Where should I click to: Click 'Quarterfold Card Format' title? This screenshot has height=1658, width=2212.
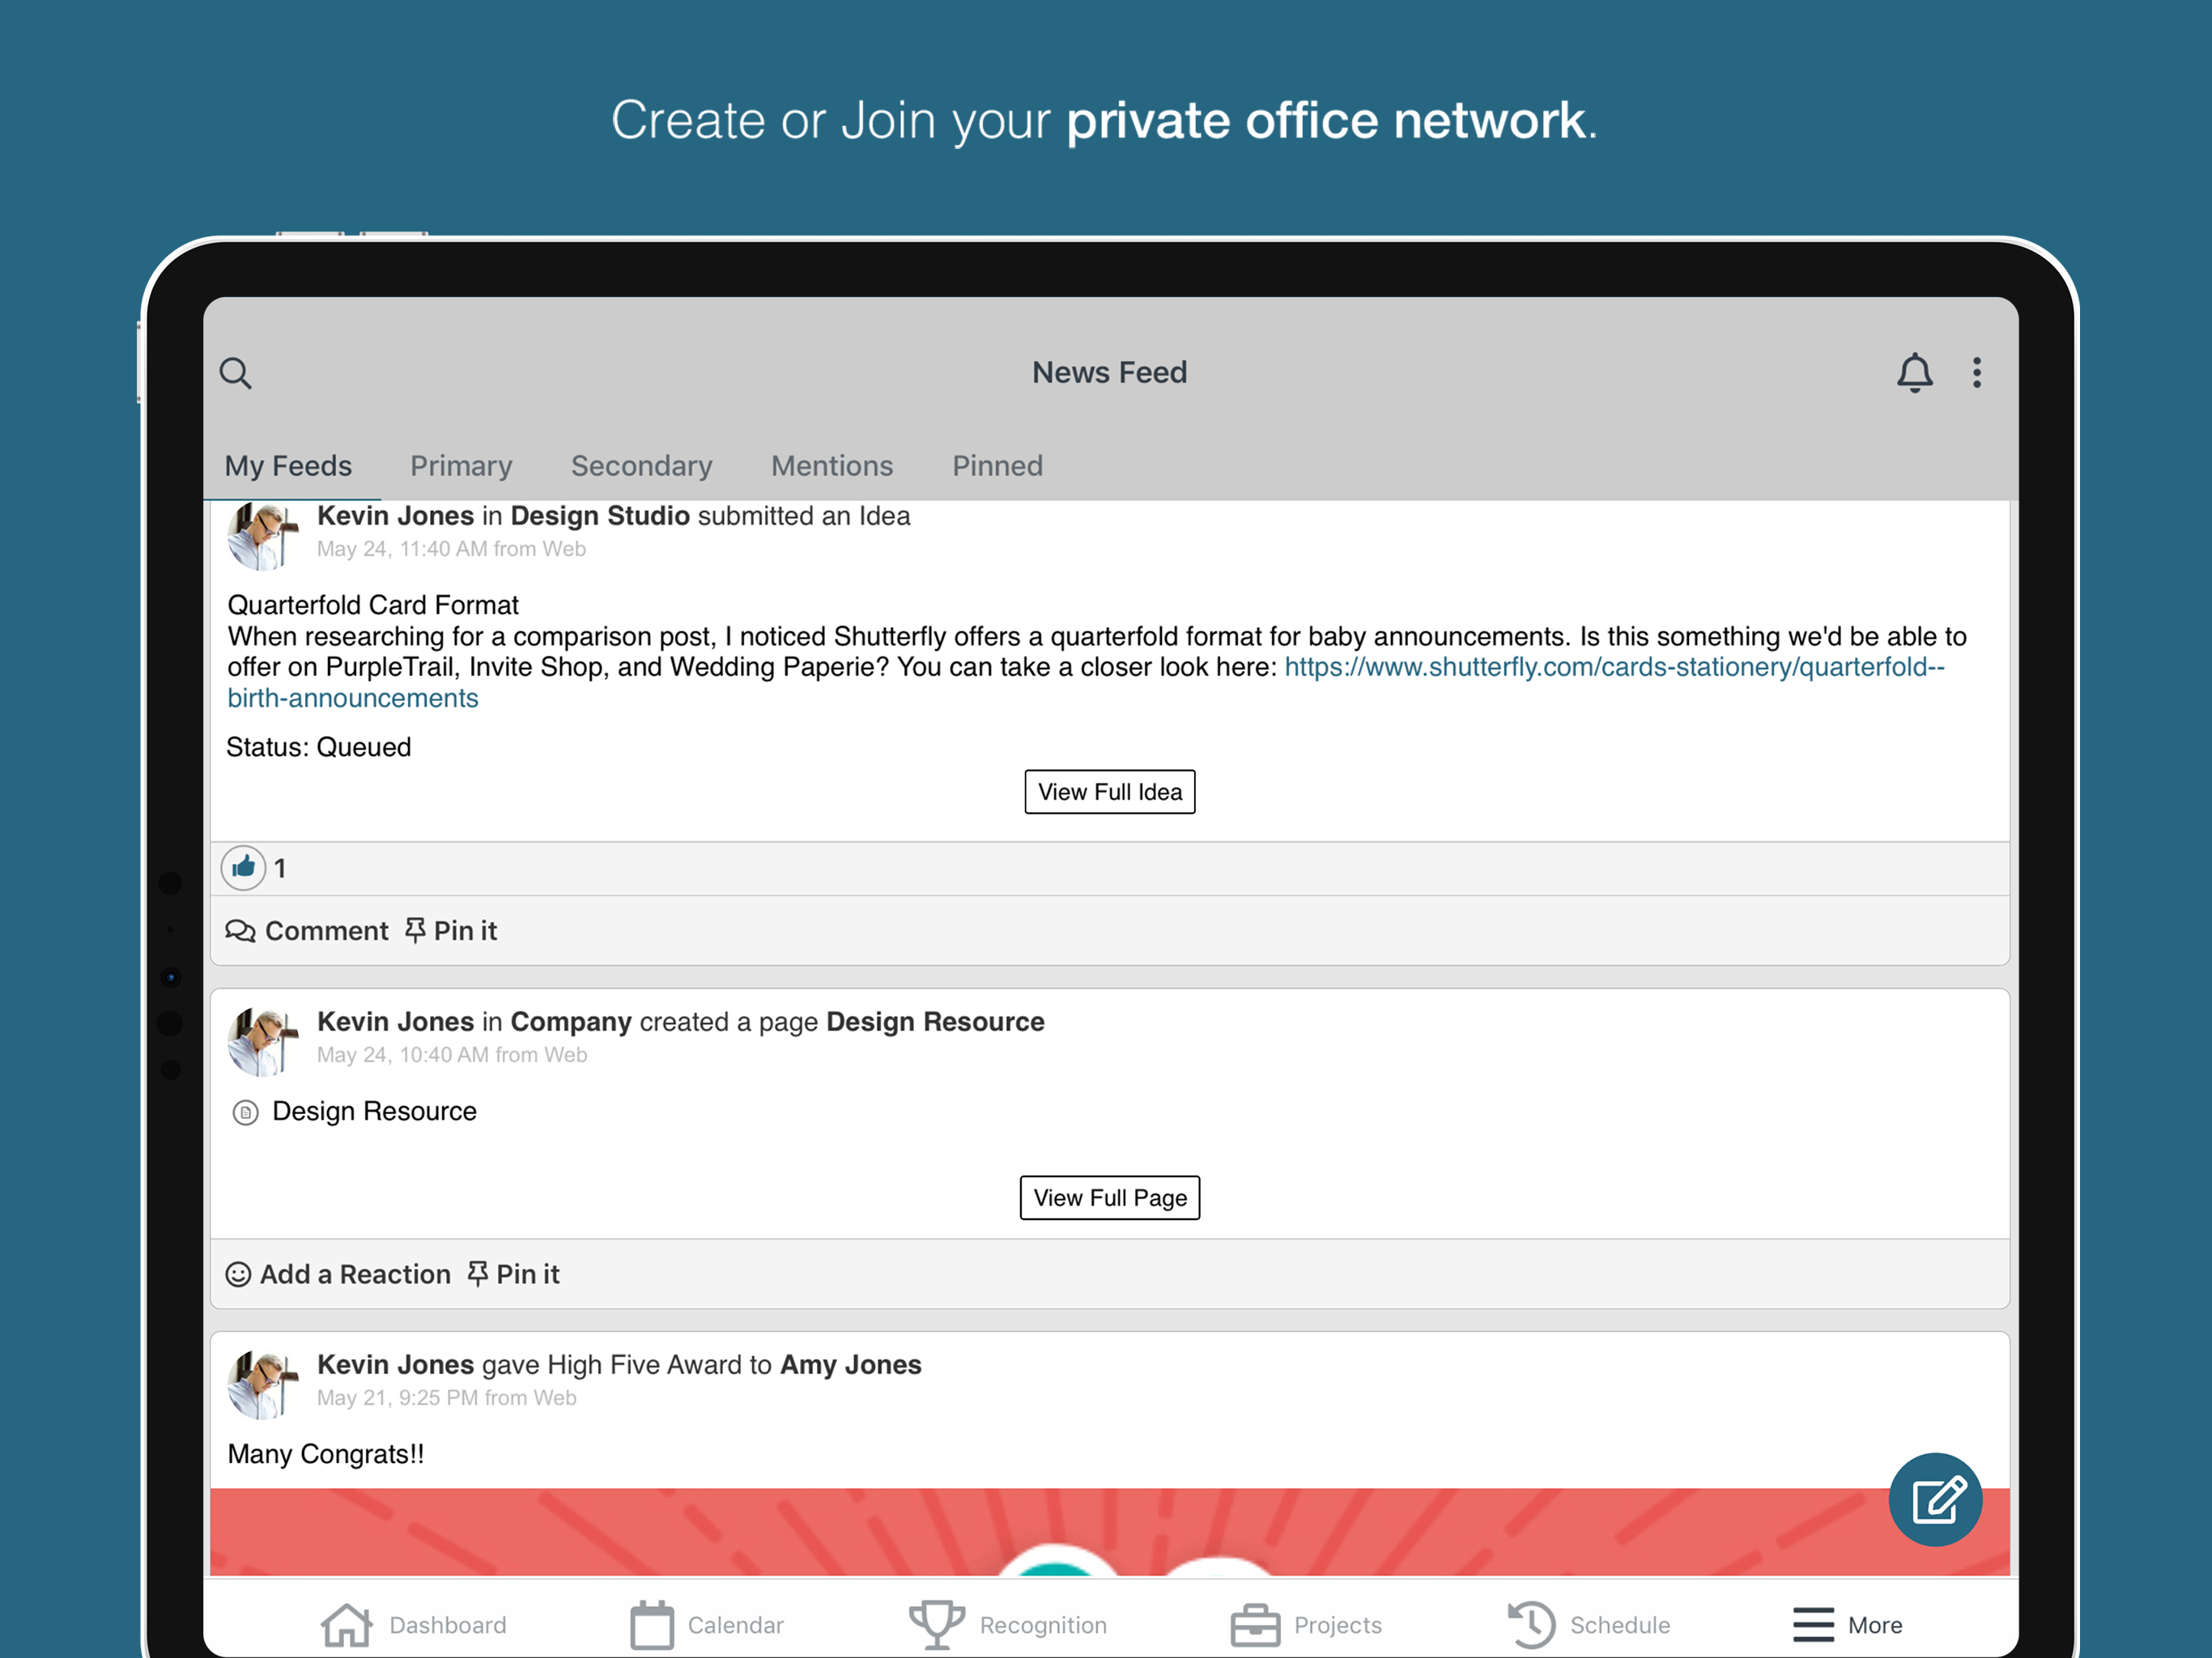point(373,605)
